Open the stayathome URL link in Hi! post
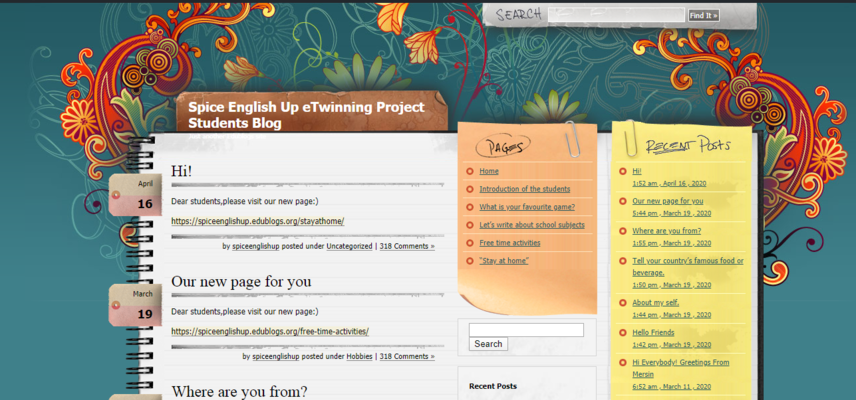The width and height of the screenshot is (856, 400). (x=257, y=221)
